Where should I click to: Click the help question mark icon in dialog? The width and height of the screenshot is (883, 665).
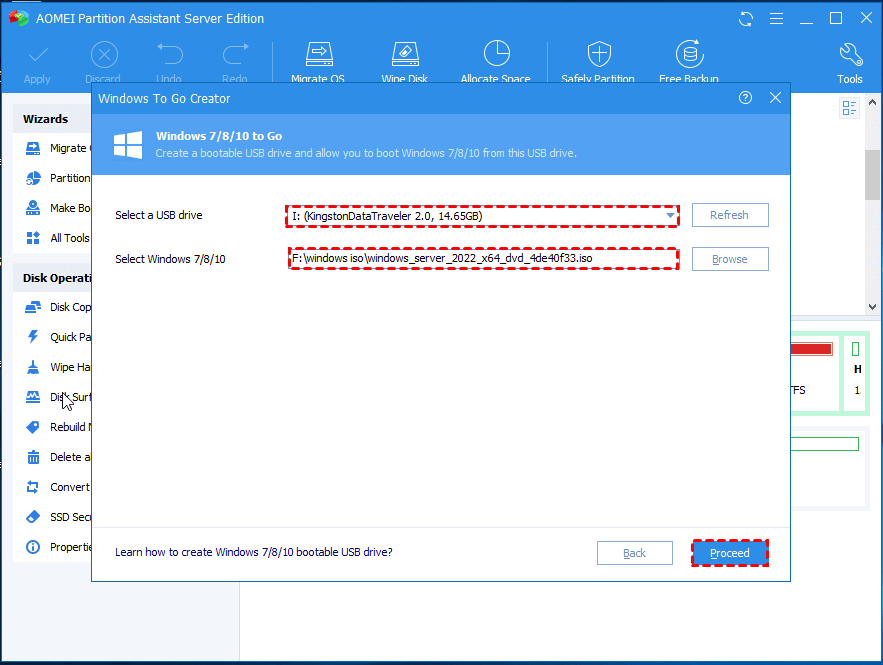click(745, 98)
